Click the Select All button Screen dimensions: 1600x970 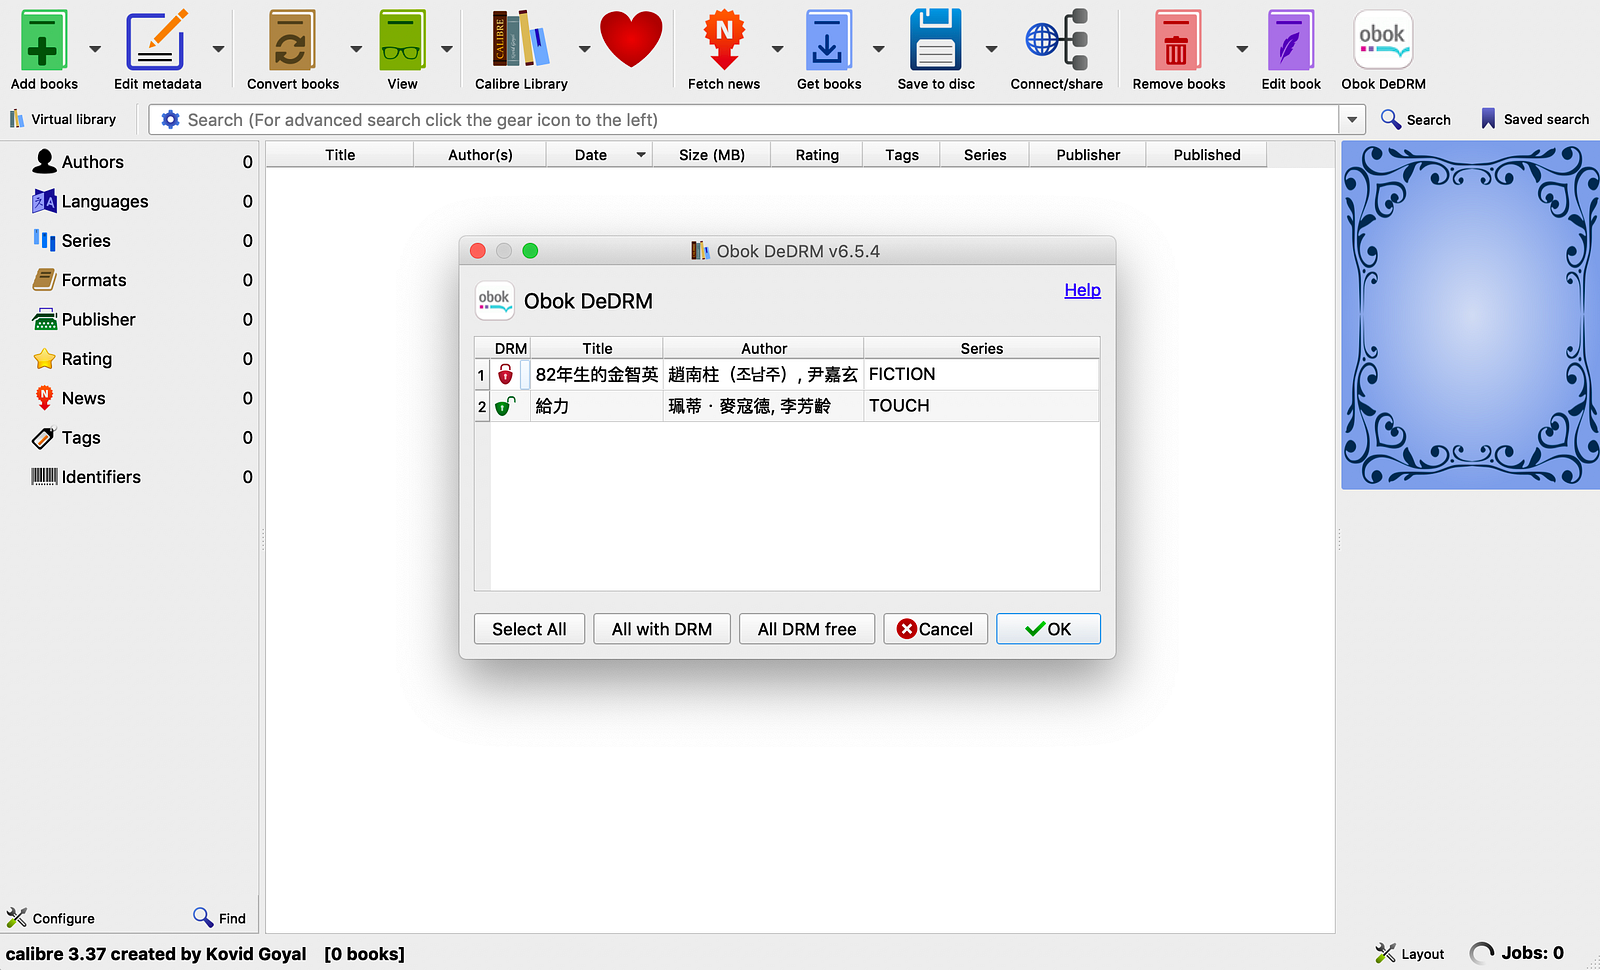529,629
